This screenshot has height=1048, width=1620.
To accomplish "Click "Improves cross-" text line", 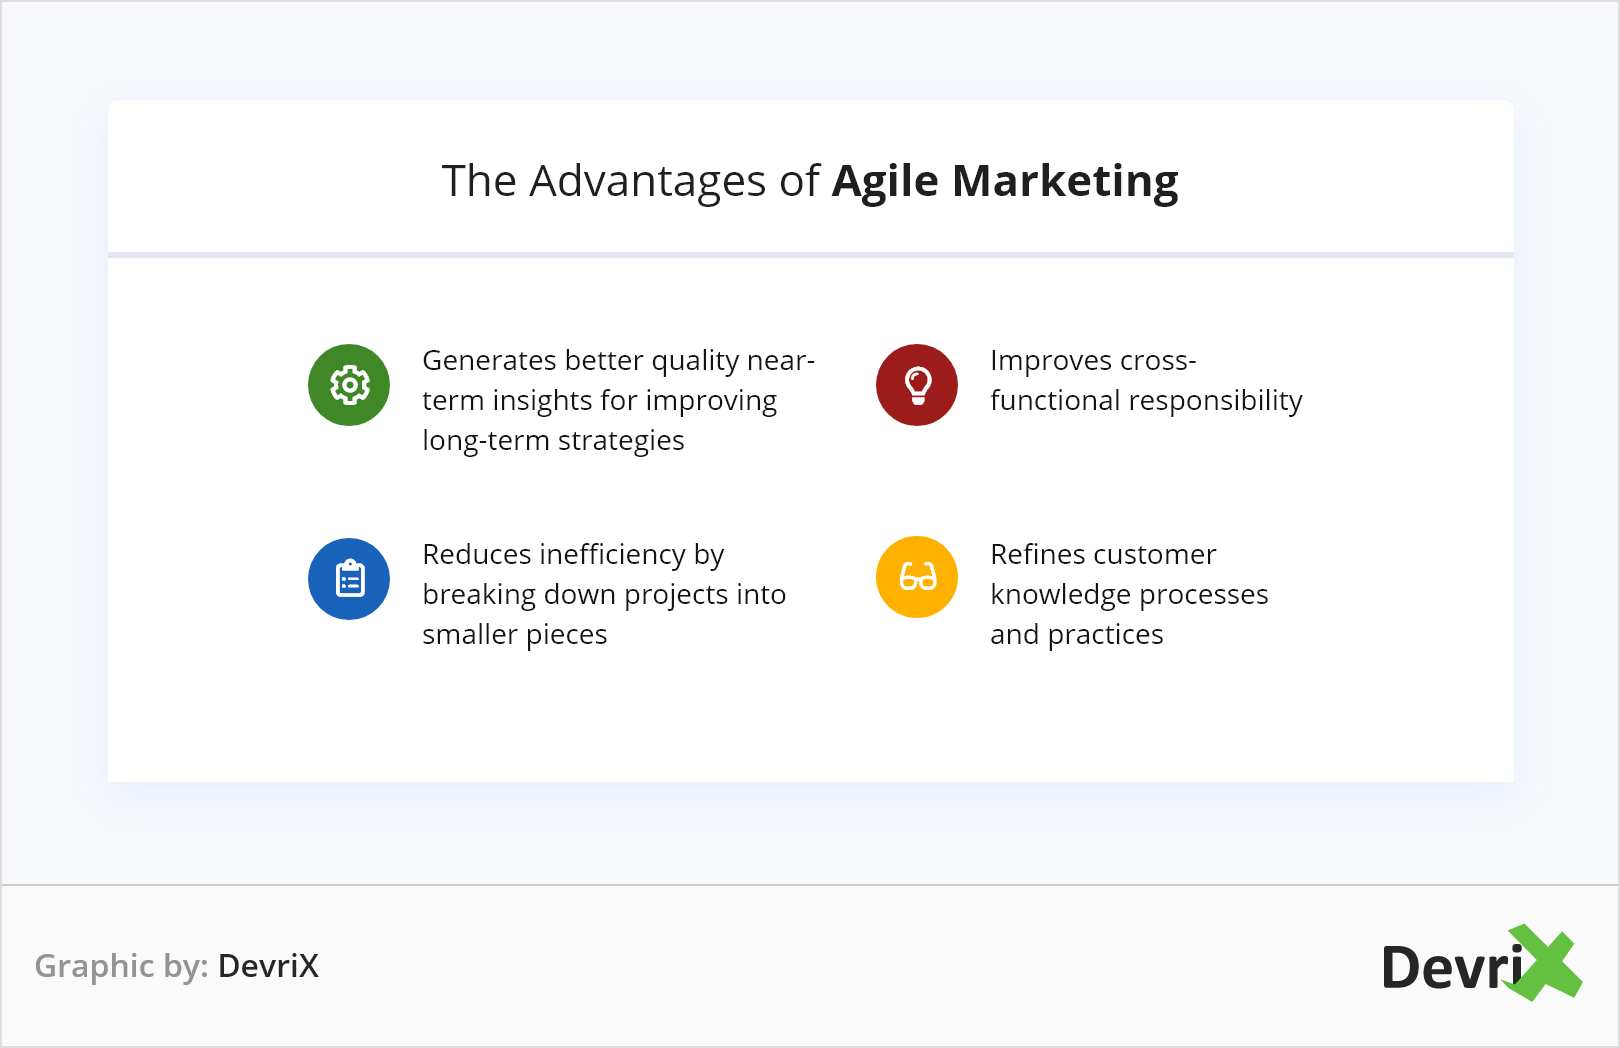I will click(x=1093, y=360).
